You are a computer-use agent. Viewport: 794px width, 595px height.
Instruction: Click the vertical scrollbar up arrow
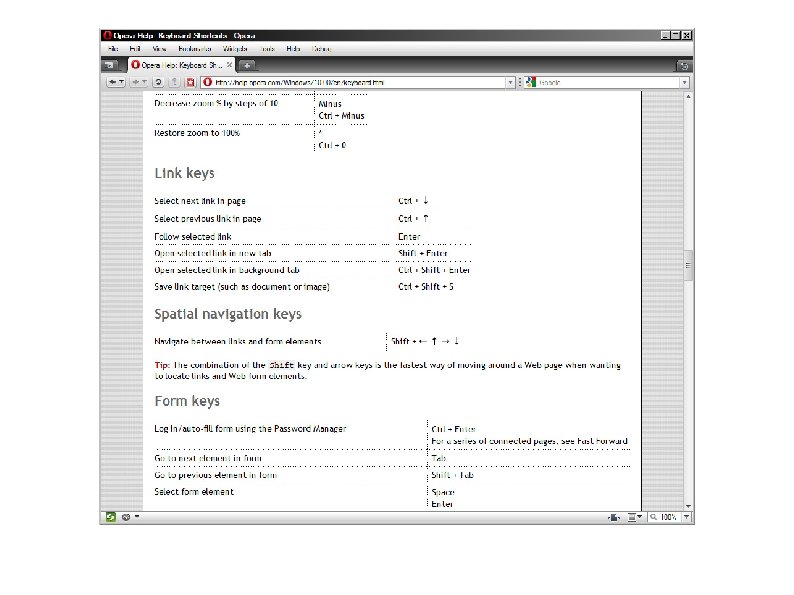click(x=688, y=96)
